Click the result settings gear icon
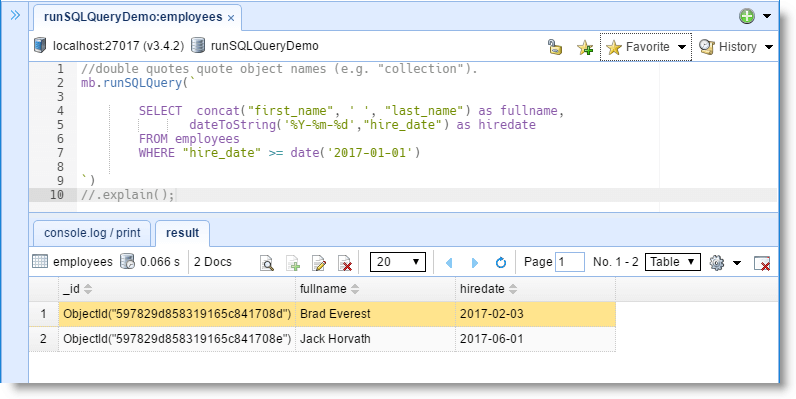 point(716,262)
